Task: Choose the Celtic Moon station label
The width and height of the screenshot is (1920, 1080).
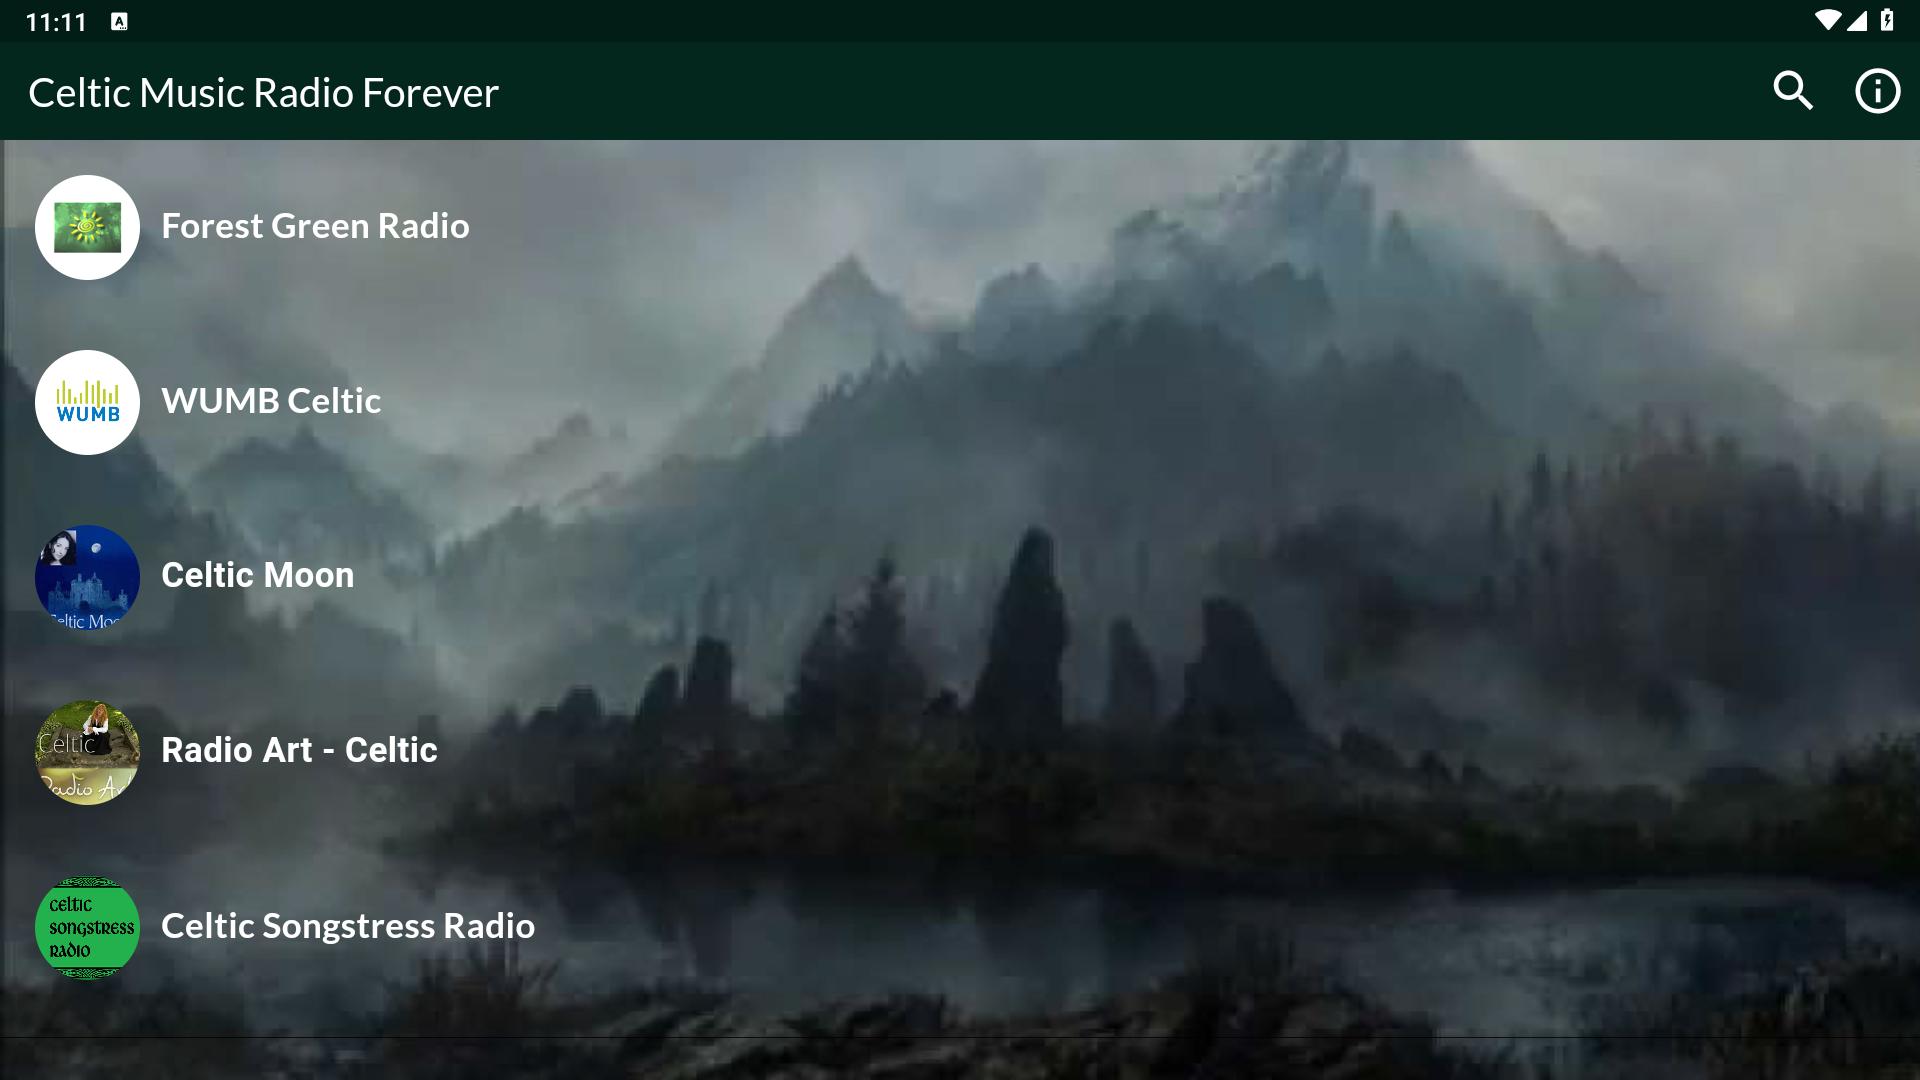Action: click(257, 575)
